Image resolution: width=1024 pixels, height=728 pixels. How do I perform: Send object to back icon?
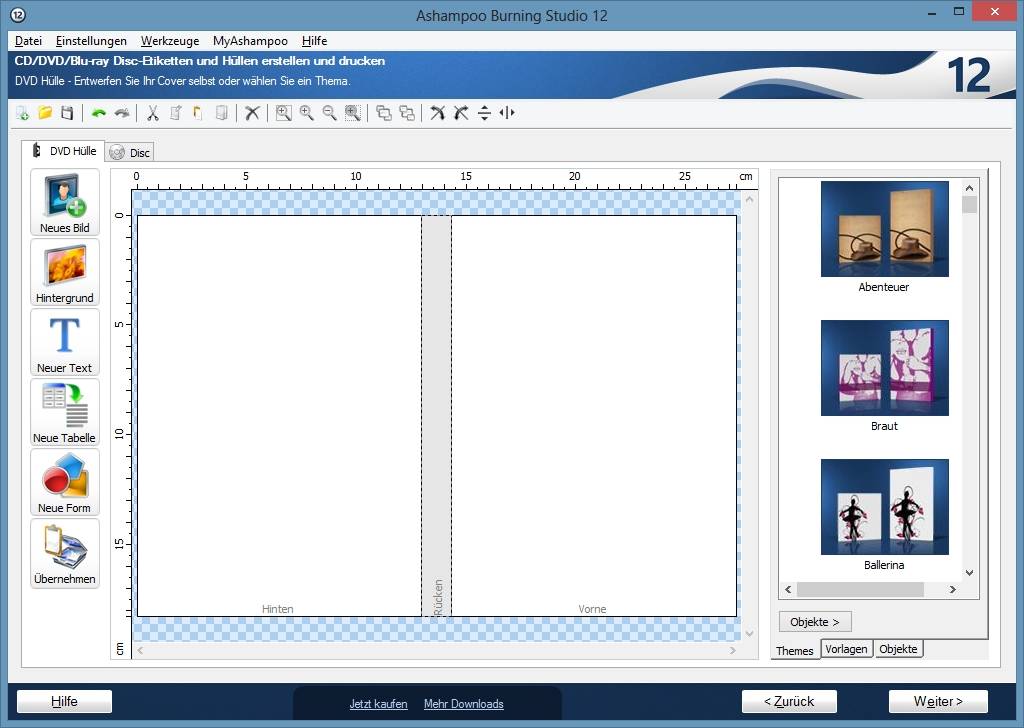407,113
